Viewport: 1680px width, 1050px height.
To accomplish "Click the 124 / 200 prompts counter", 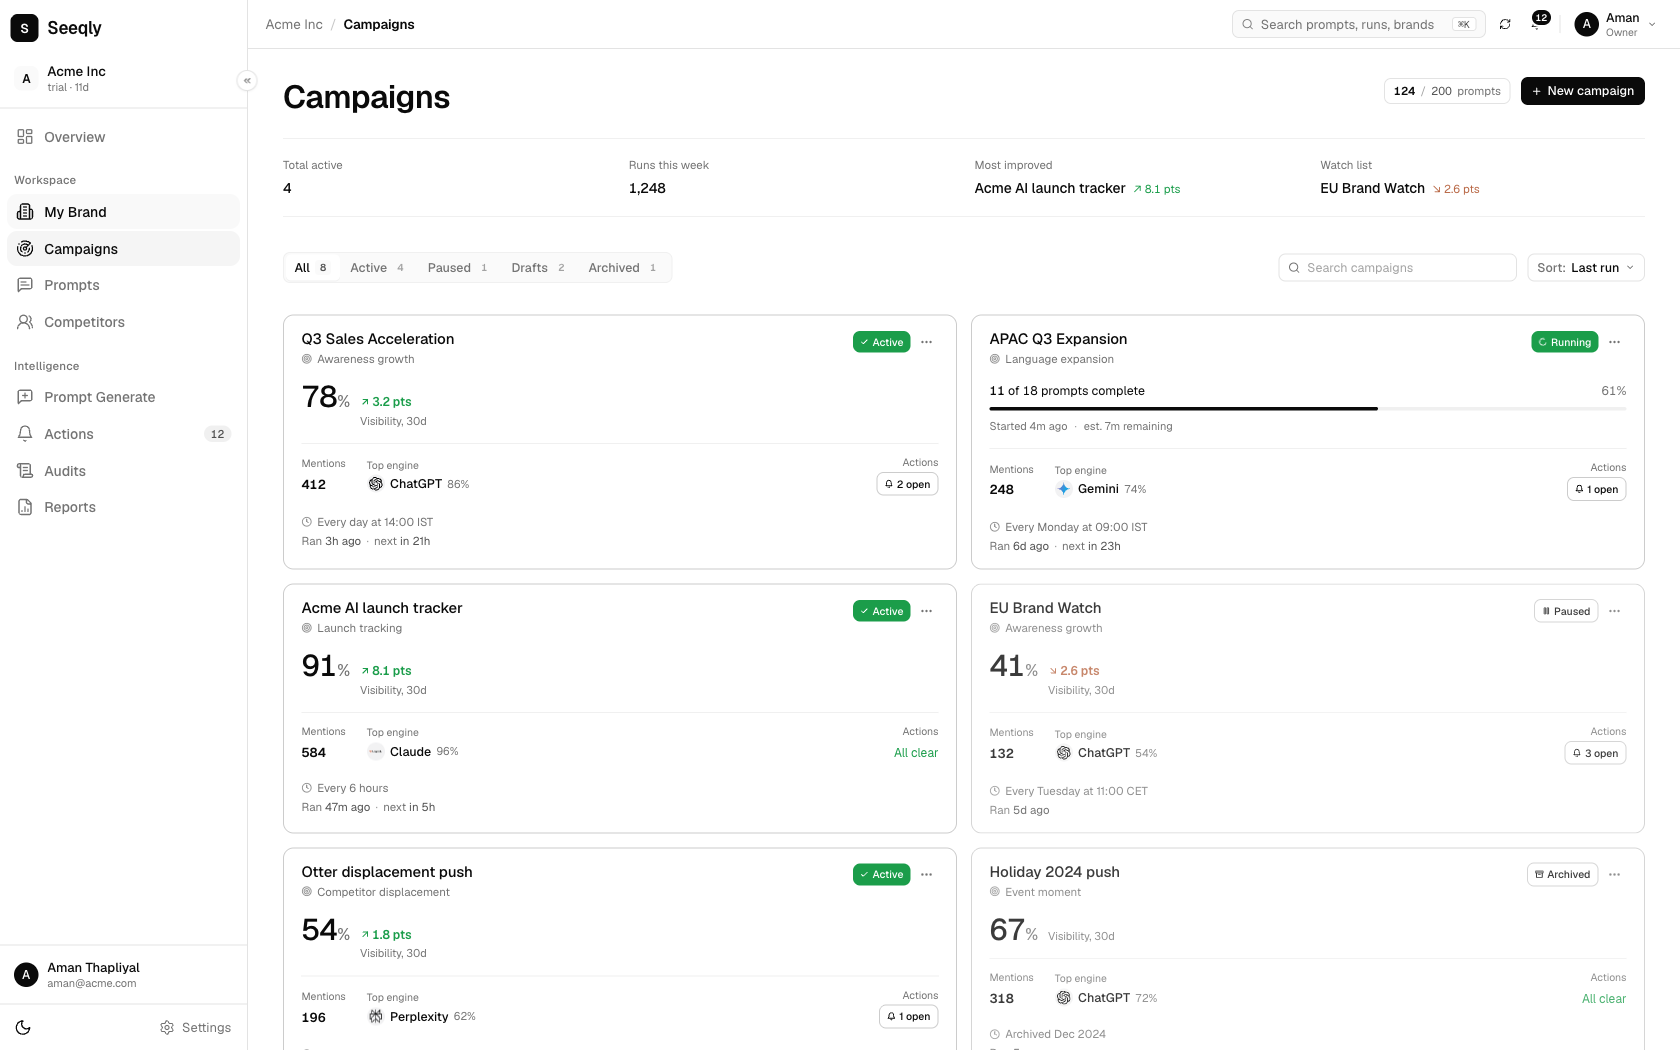I will pos(1447,91).
